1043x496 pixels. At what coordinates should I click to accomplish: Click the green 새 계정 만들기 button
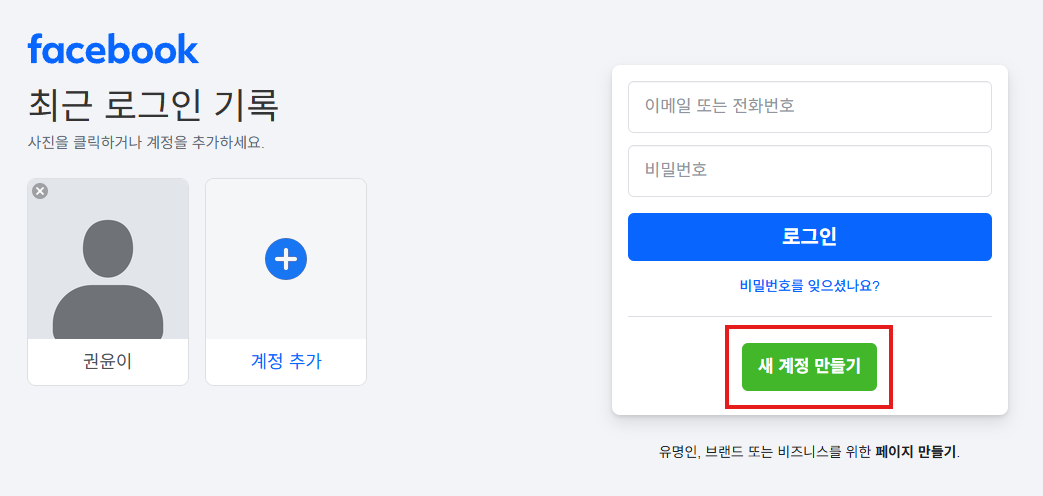coord(810,367)
